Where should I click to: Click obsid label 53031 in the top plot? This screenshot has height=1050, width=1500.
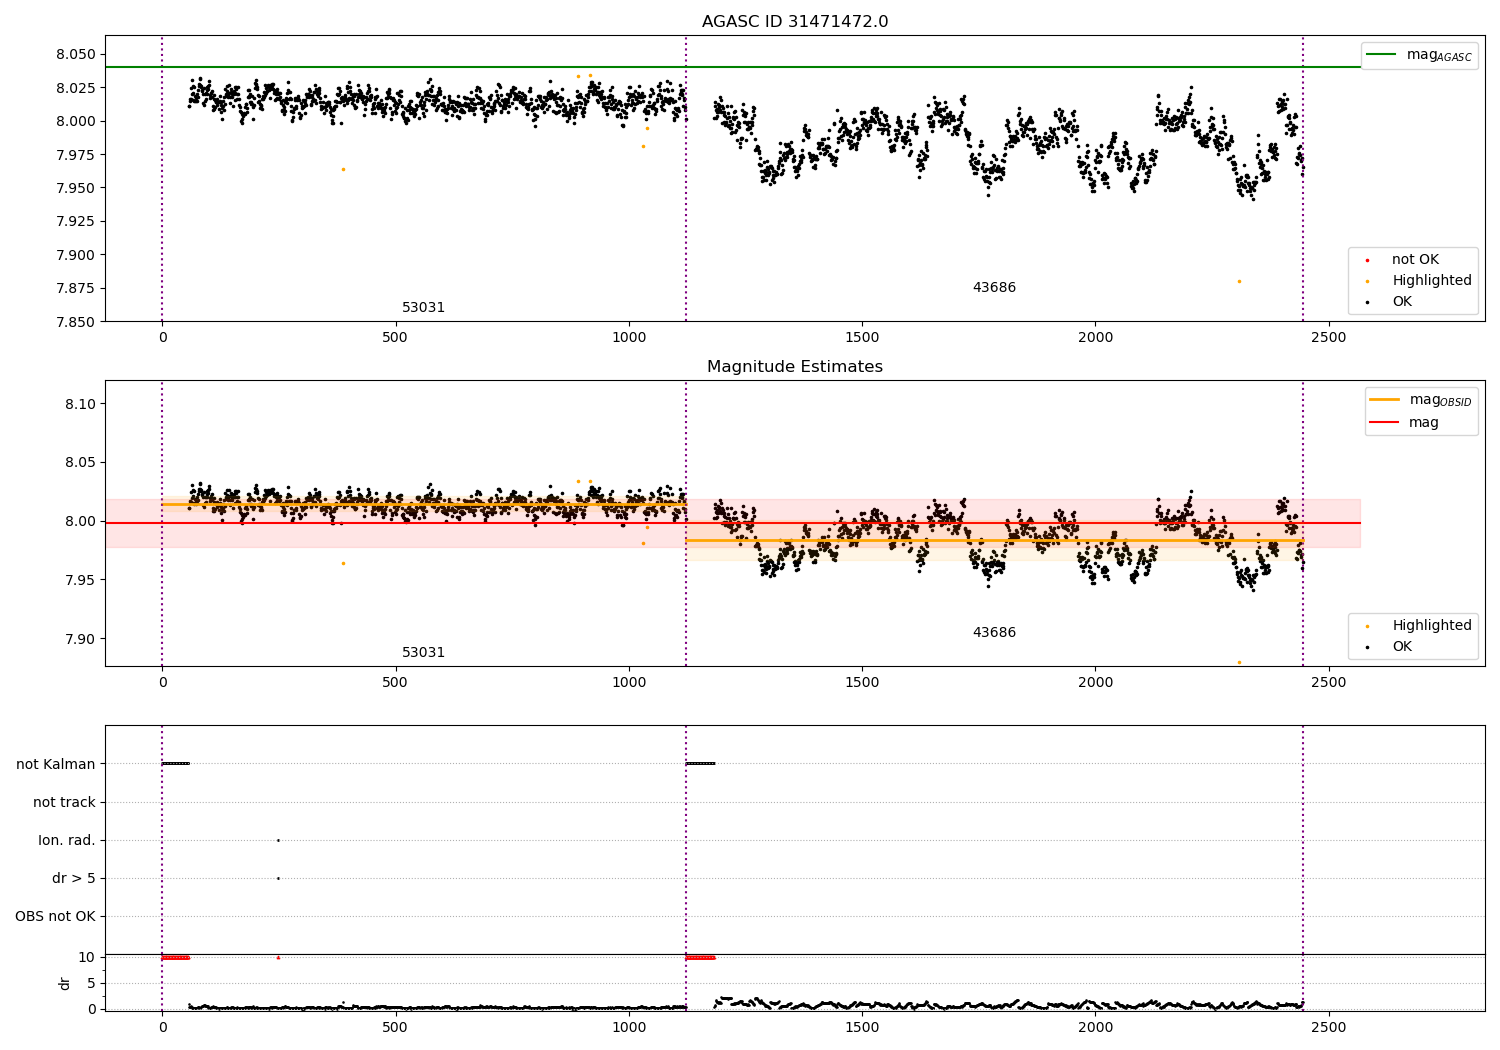[423, 308]
